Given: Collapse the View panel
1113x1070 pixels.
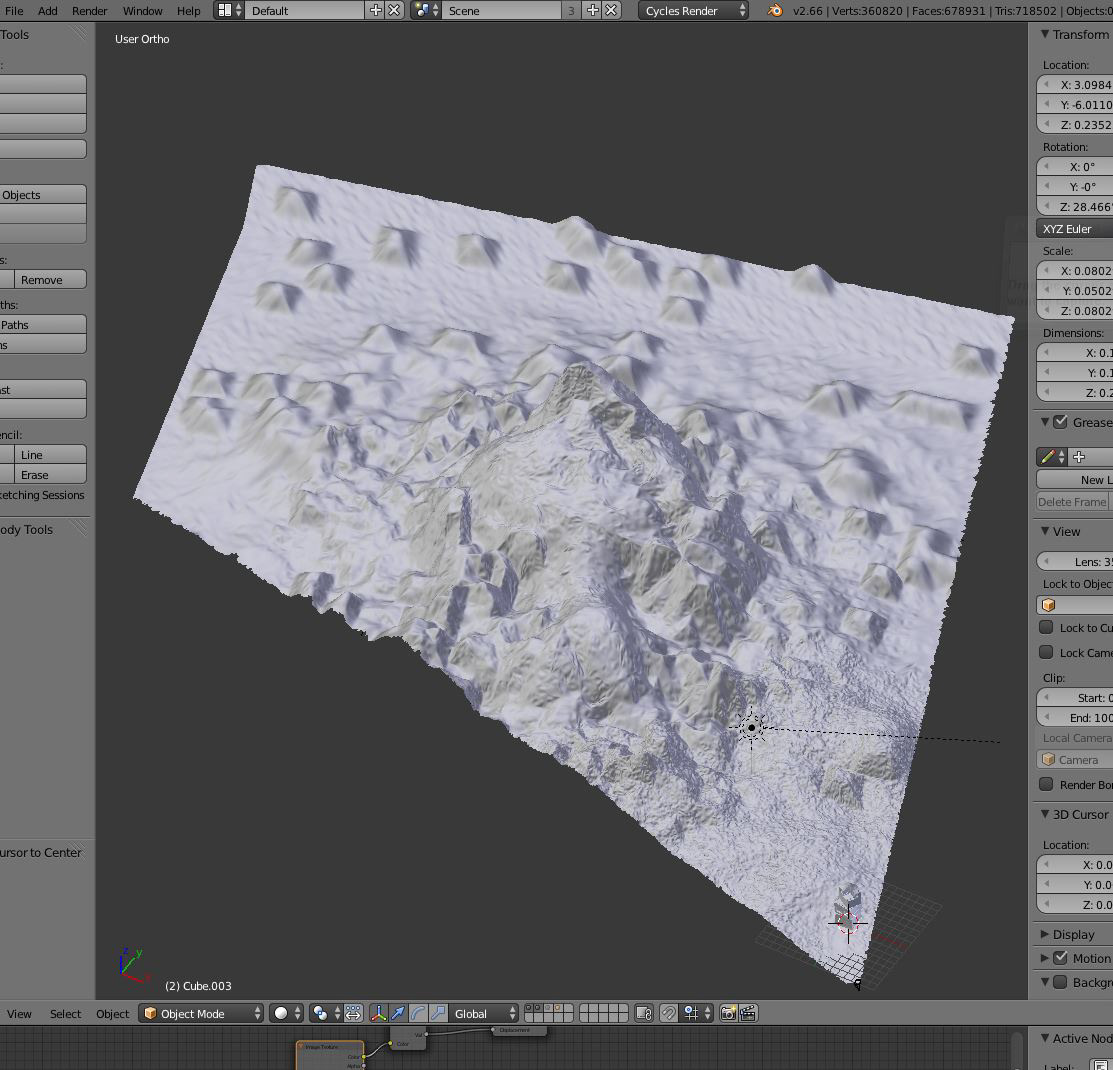Looking at the screenshot, I should click(x=1045, y=531).
